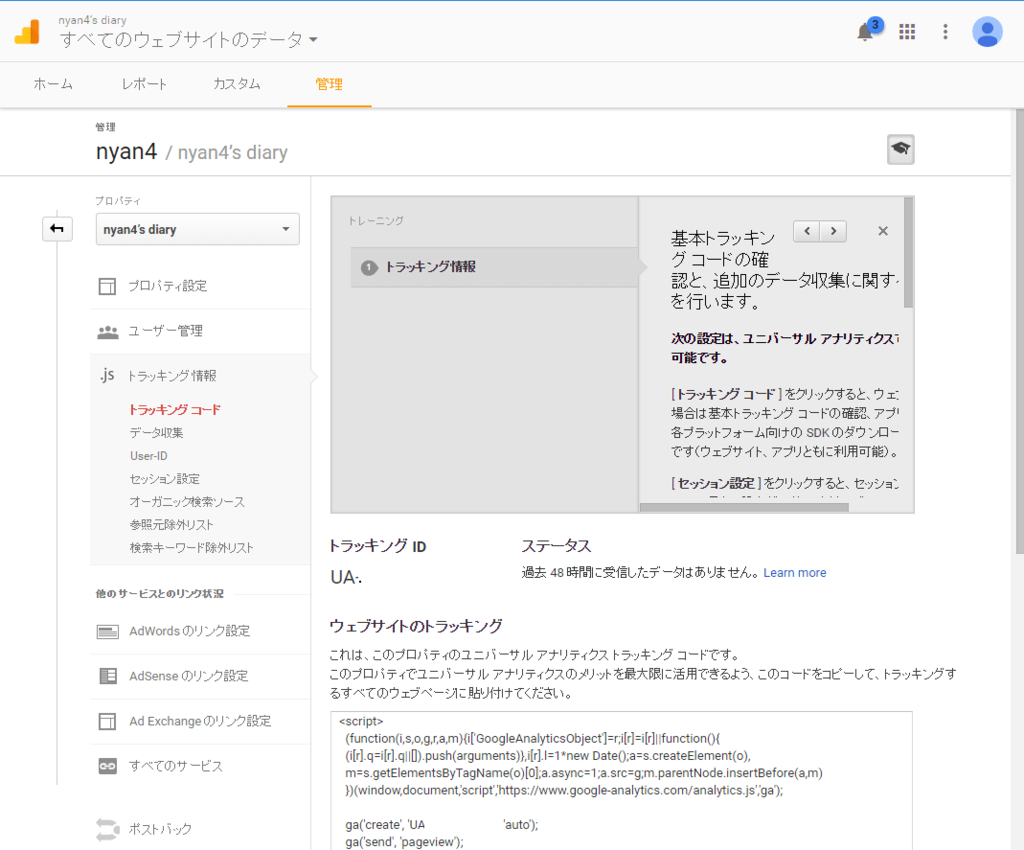This screenshot has height=850, width=1024.
Task: Go to the next training slide
Action: [x=831, y=230]
